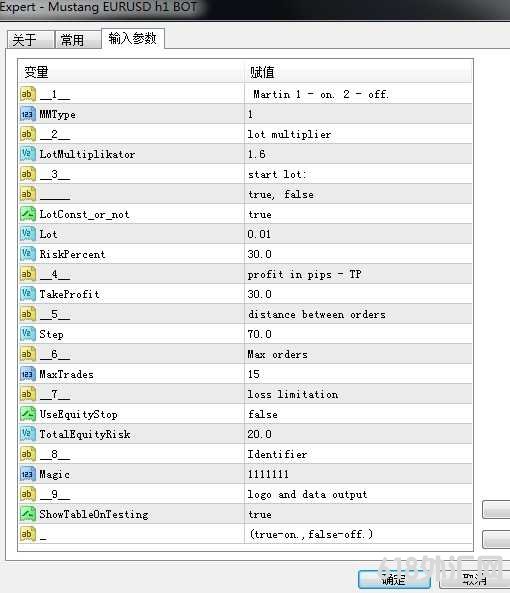510x593 pixels.
Task: Select the ShowTableOnTesting true value cell
Action: [358, 514]
